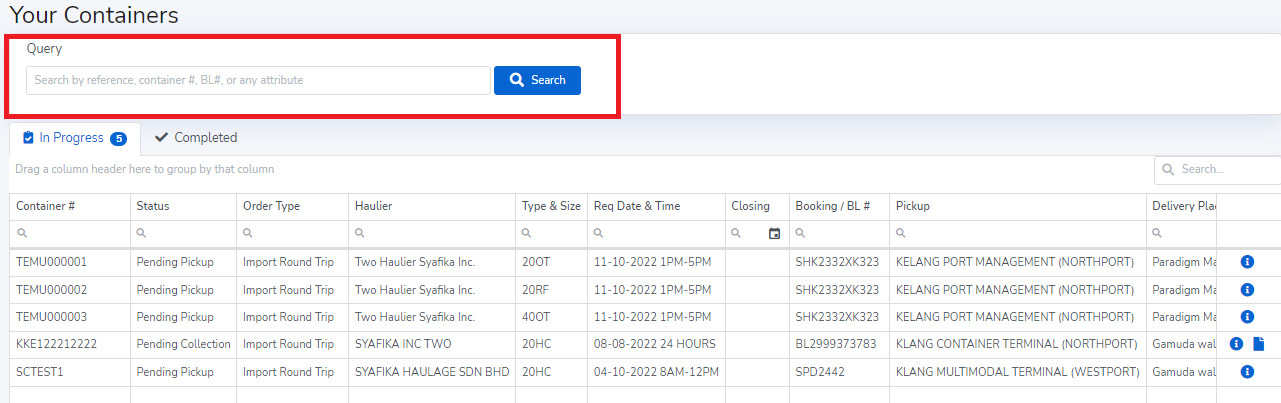
Task: Click Req Date & Time column header
Action: pos(637,206)
